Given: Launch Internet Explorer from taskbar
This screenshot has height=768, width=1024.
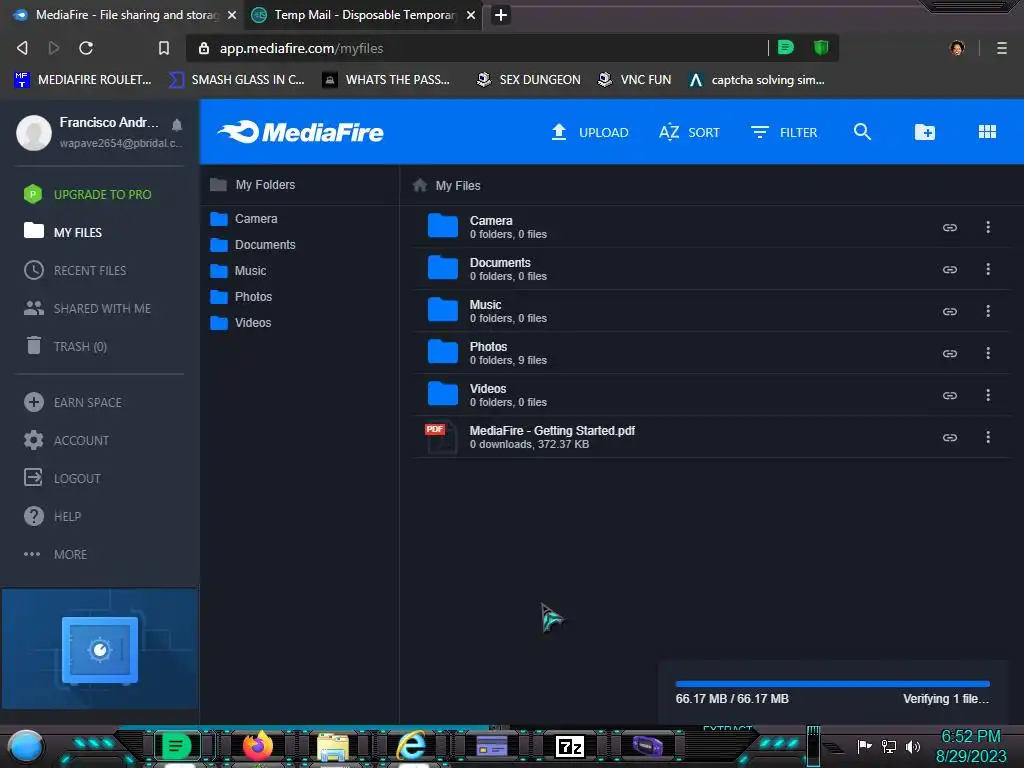Looking at the screenshot, I should 412,745.
